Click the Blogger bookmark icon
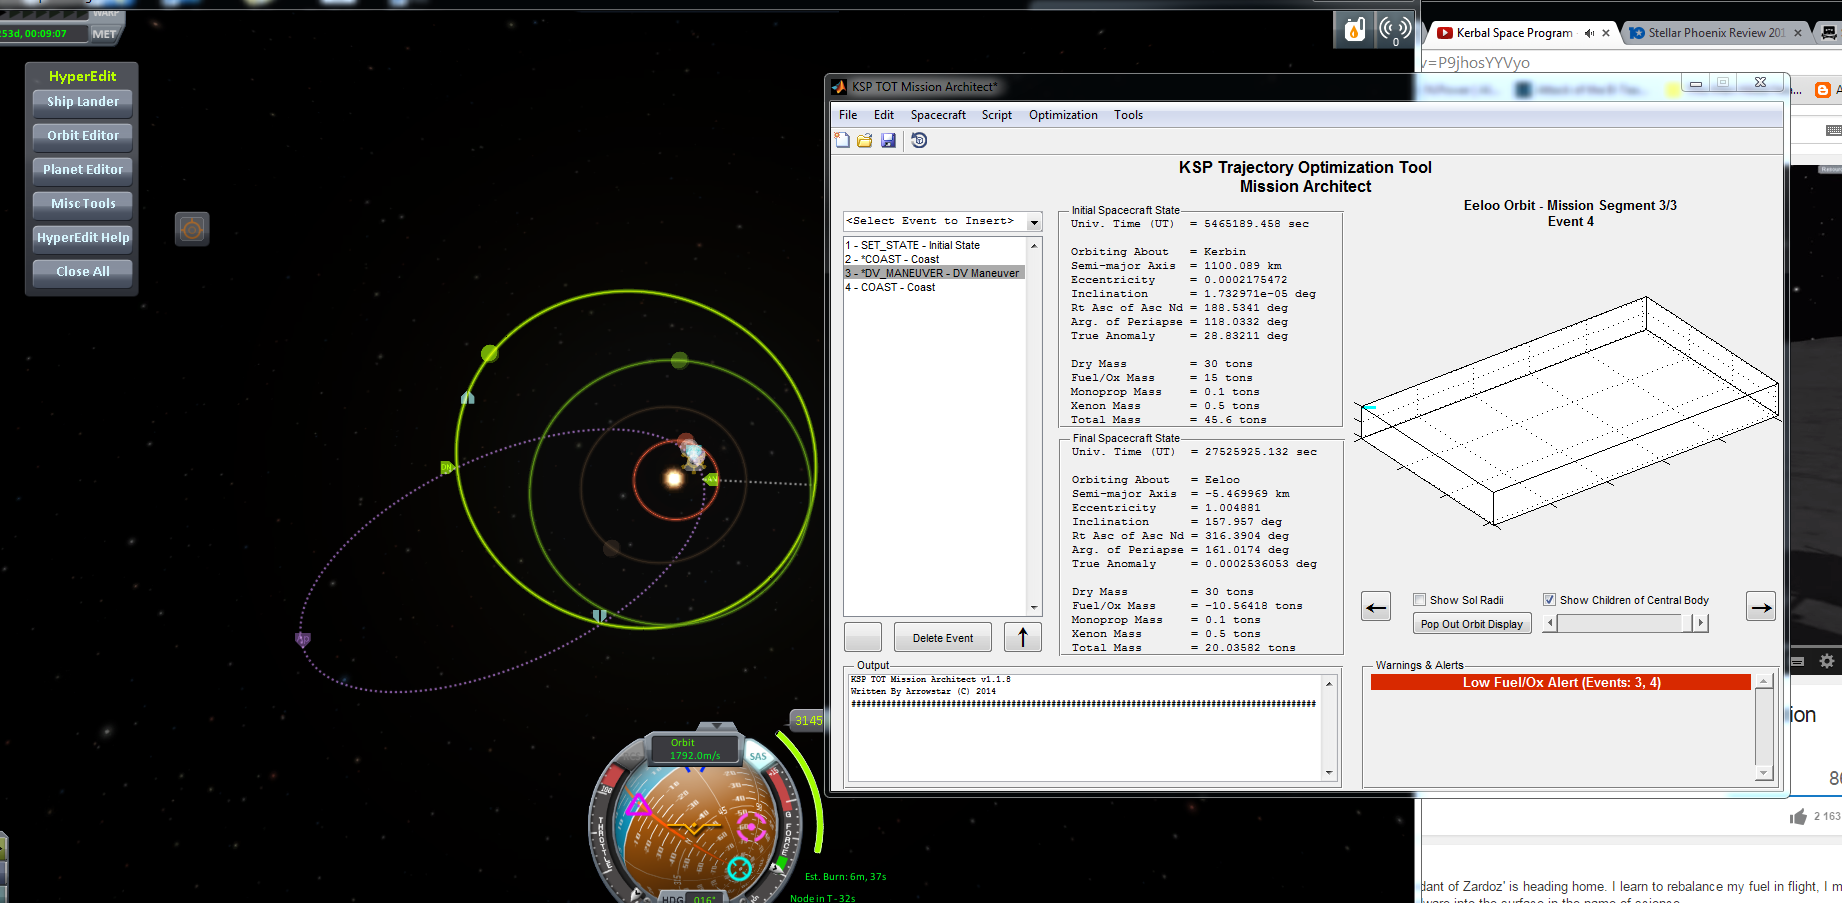 1823,90
